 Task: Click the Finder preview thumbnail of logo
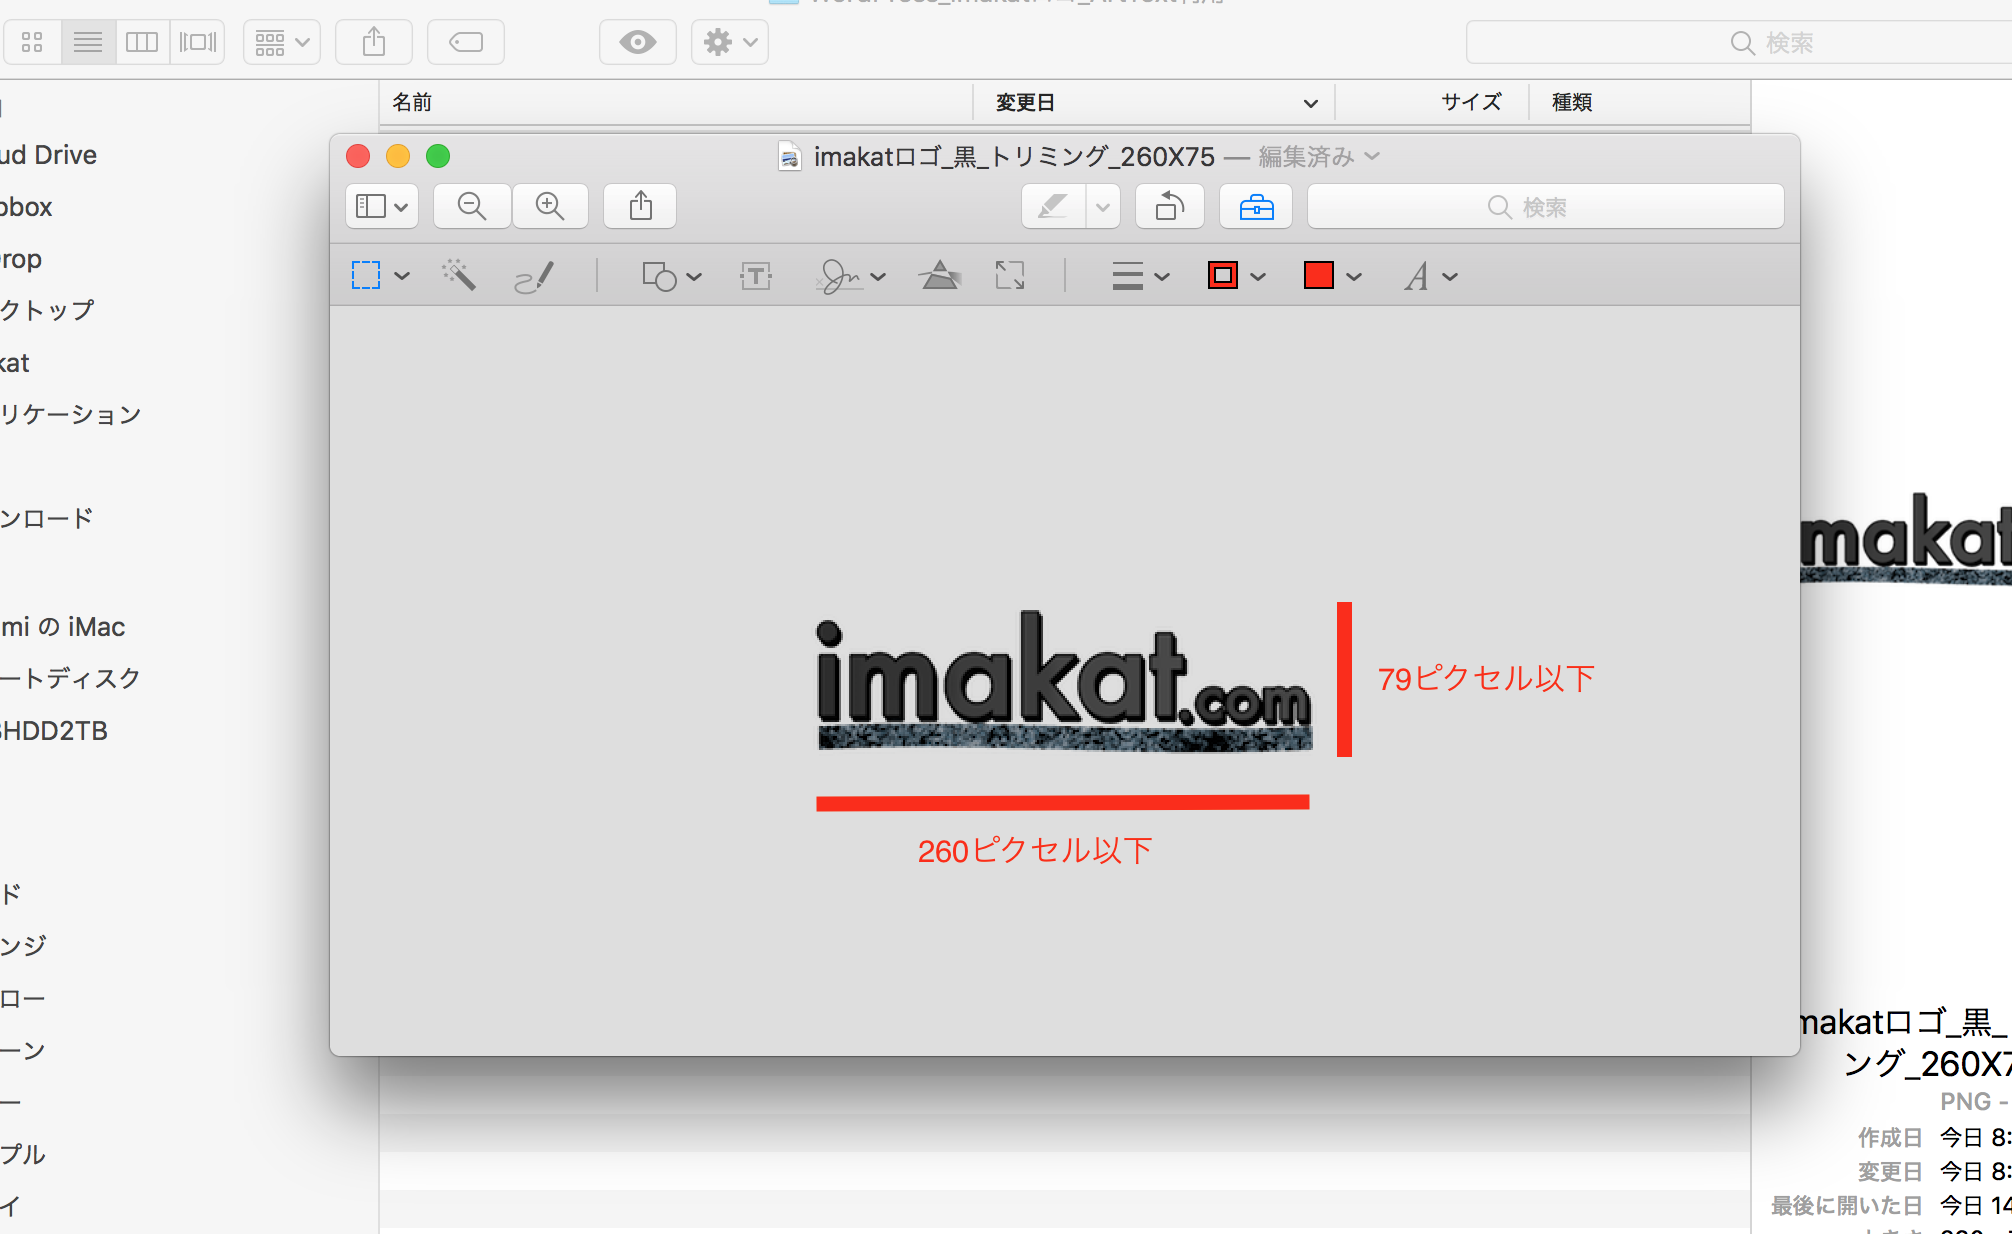(1906, 538)
